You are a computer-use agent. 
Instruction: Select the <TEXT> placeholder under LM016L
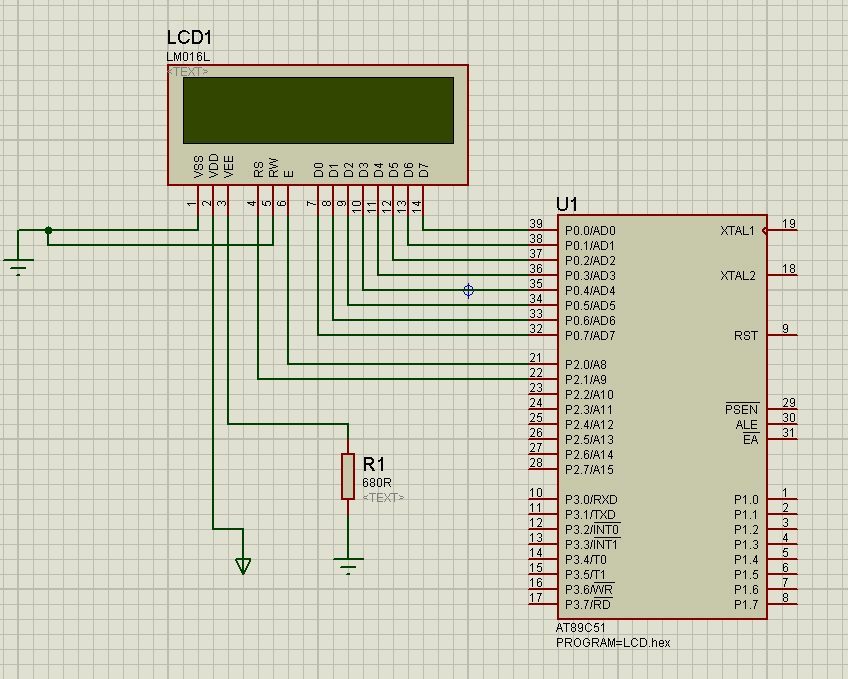pos(188,71)
